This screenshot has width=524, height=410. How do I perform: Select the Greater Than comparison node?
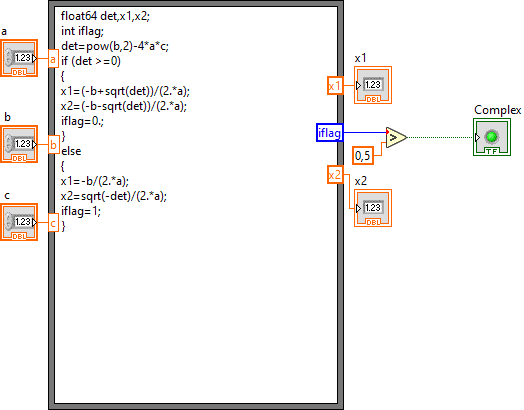pyautogui.click(x=396, y=137)
